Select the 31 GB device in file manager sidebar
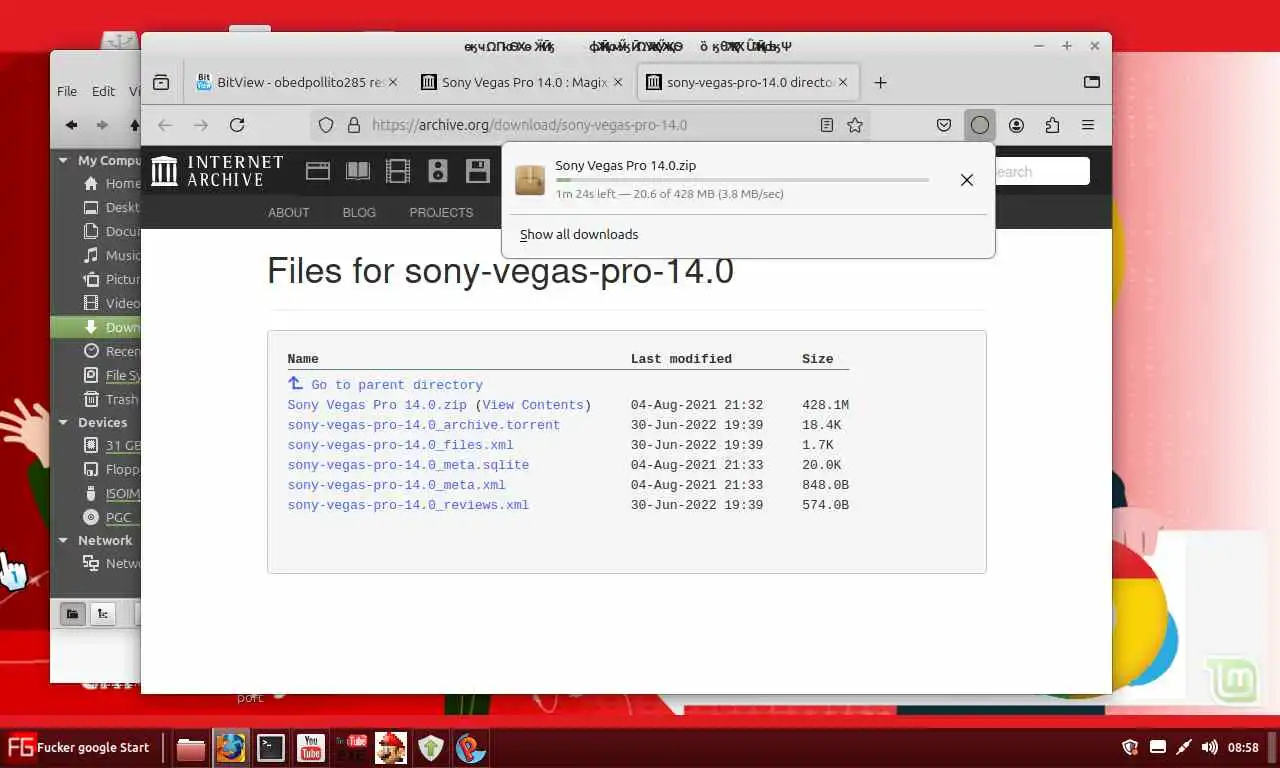Screen dimensions: 1280x768 (110, 446)
